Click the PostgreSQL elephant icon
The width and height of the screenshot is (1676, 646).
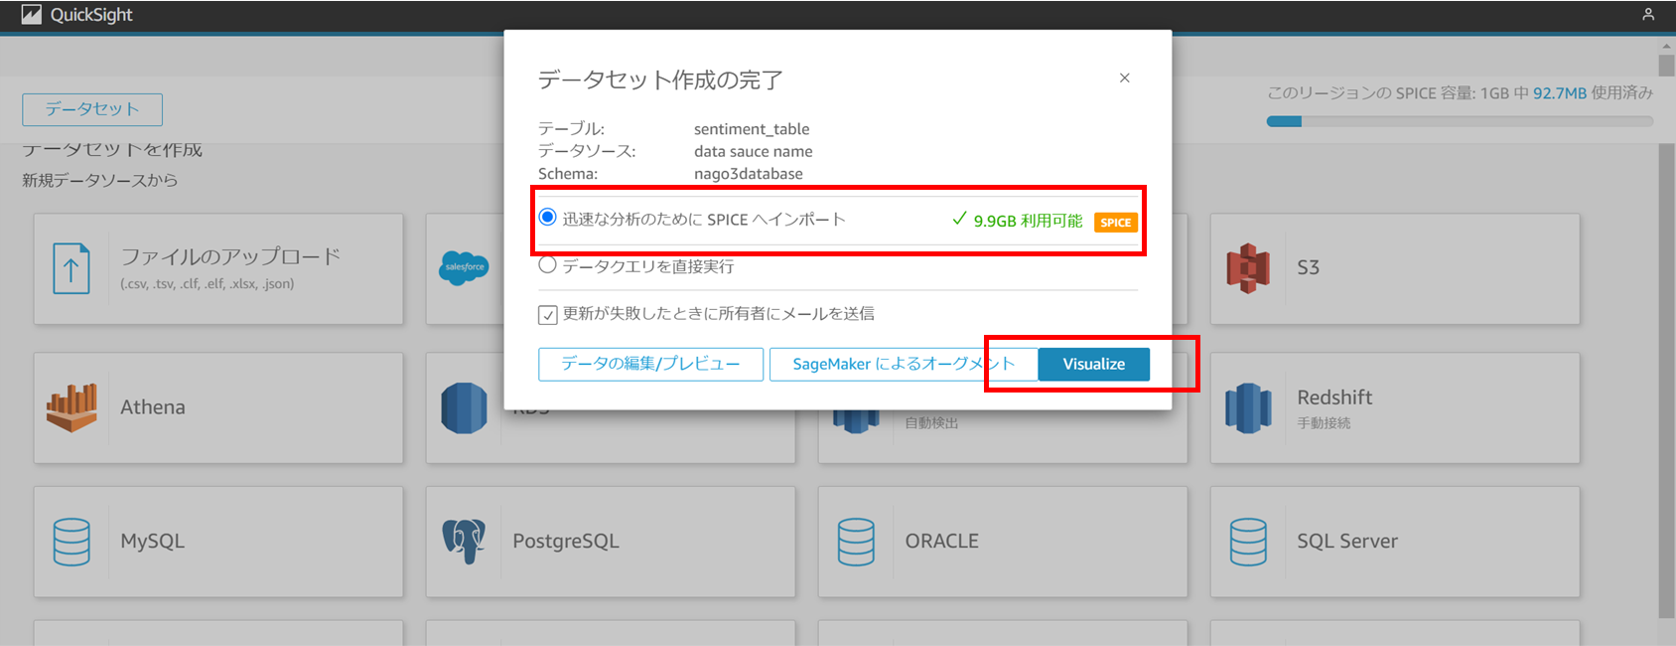[x=464, y=541]
